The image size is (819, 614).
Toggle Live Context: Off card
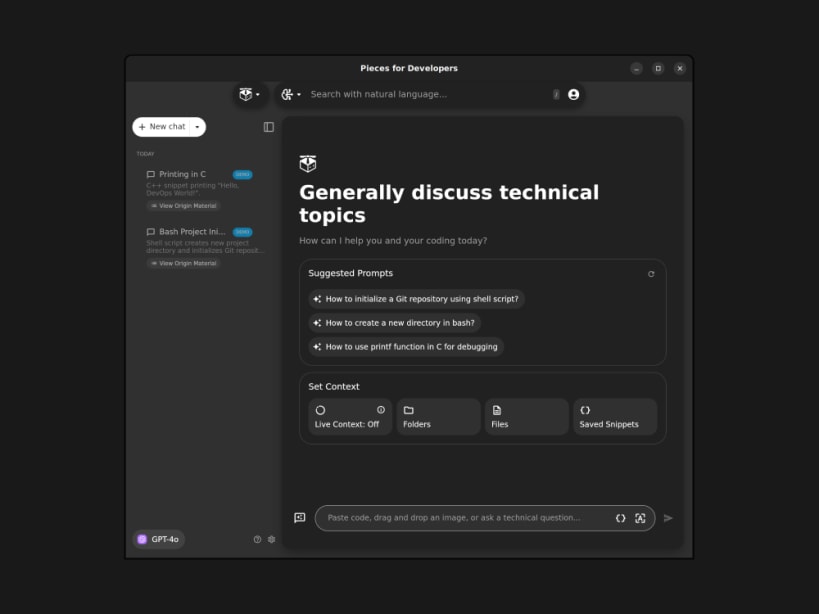[350, 417]
